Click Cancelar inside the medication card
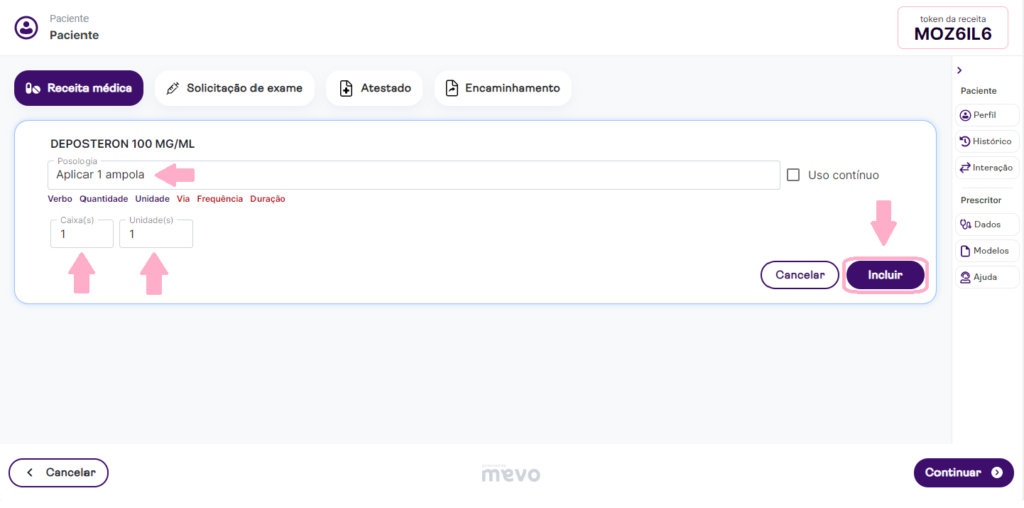Viewport: 1024px width, 508px height. (x=799, y=275)
